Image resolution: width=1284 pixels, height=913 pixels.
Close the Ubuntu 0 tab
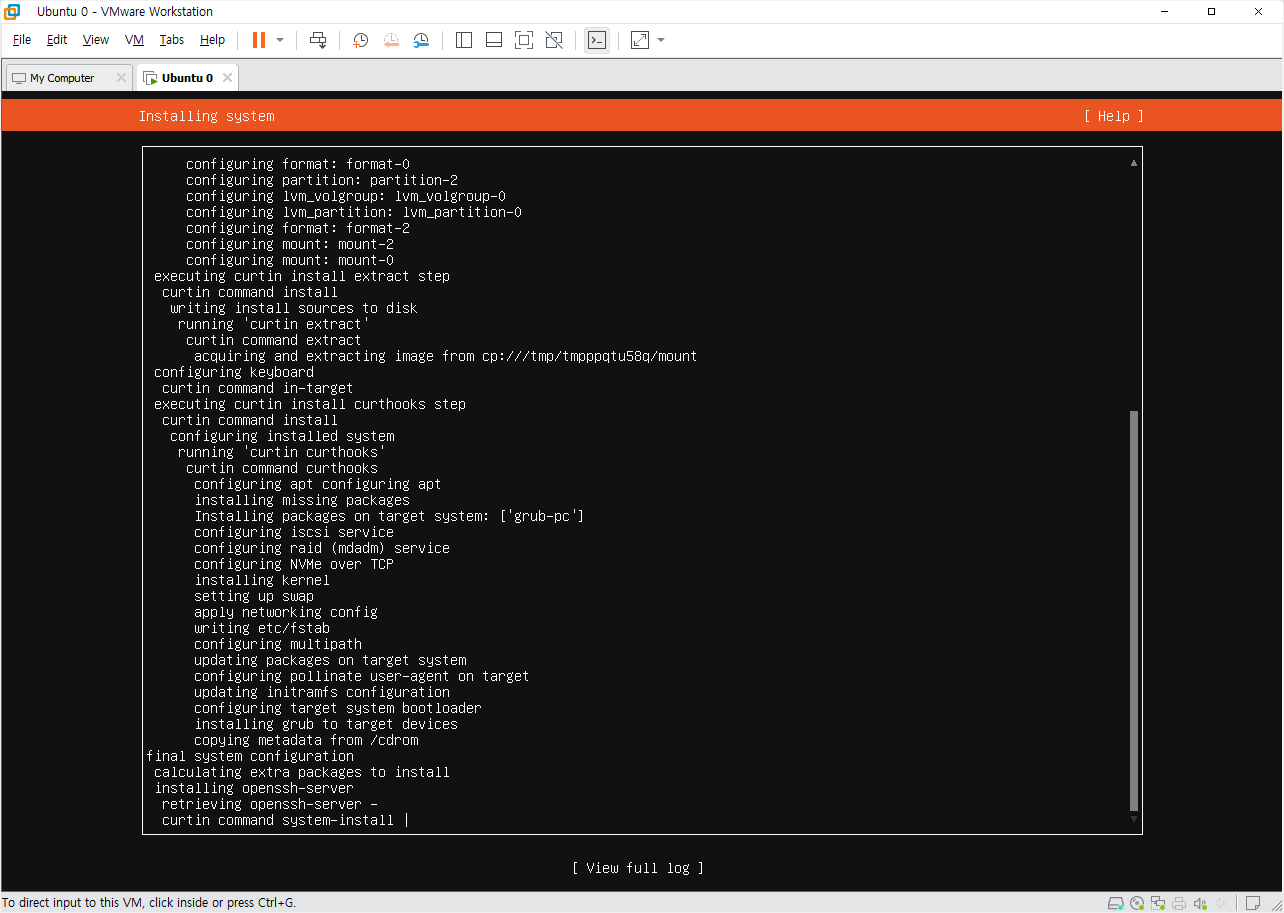click(227, 78)
